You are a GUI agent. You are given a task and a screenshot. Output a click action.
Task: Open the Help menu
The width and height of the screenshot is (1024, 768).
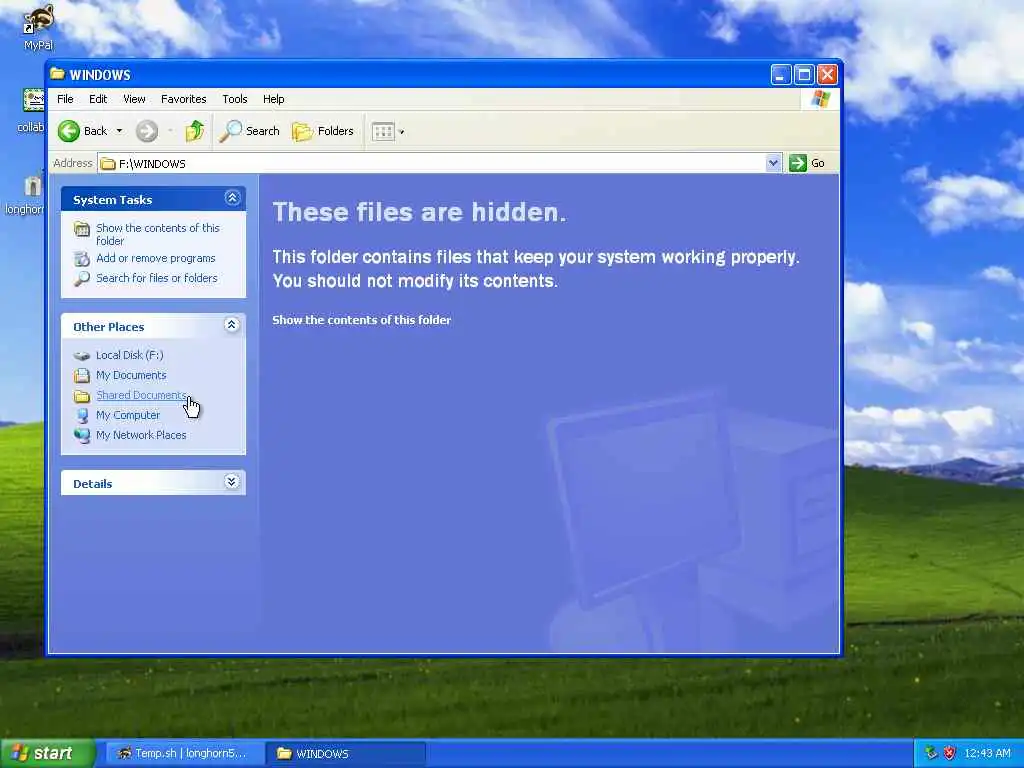click(x=274, y=99)
